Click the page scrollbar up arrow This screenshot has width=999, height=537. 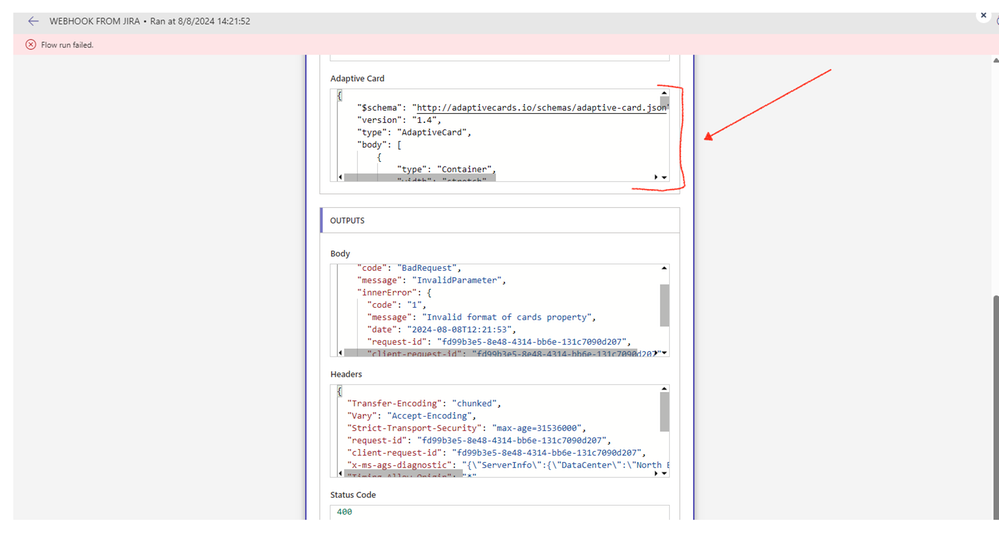tap(996, 61)
